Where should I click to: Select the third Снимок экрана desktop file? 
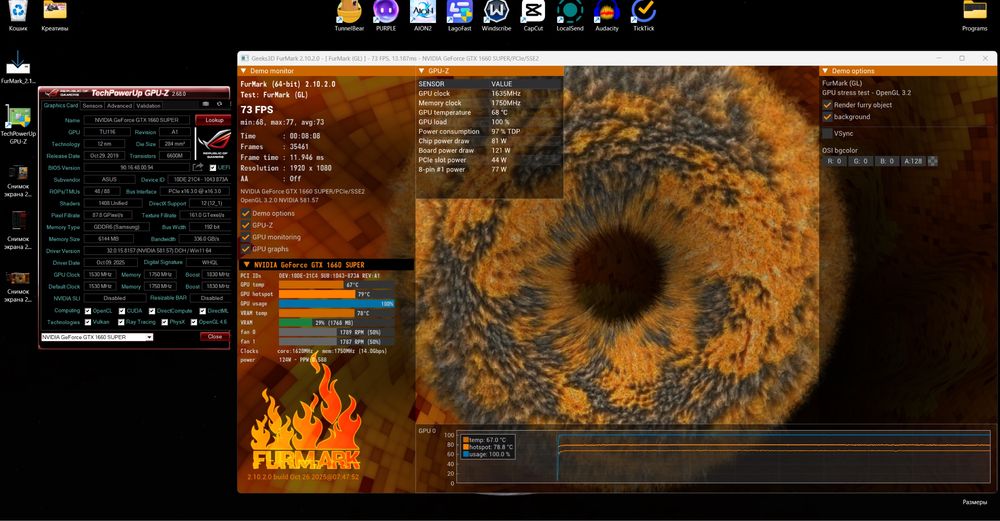point(18,286)
